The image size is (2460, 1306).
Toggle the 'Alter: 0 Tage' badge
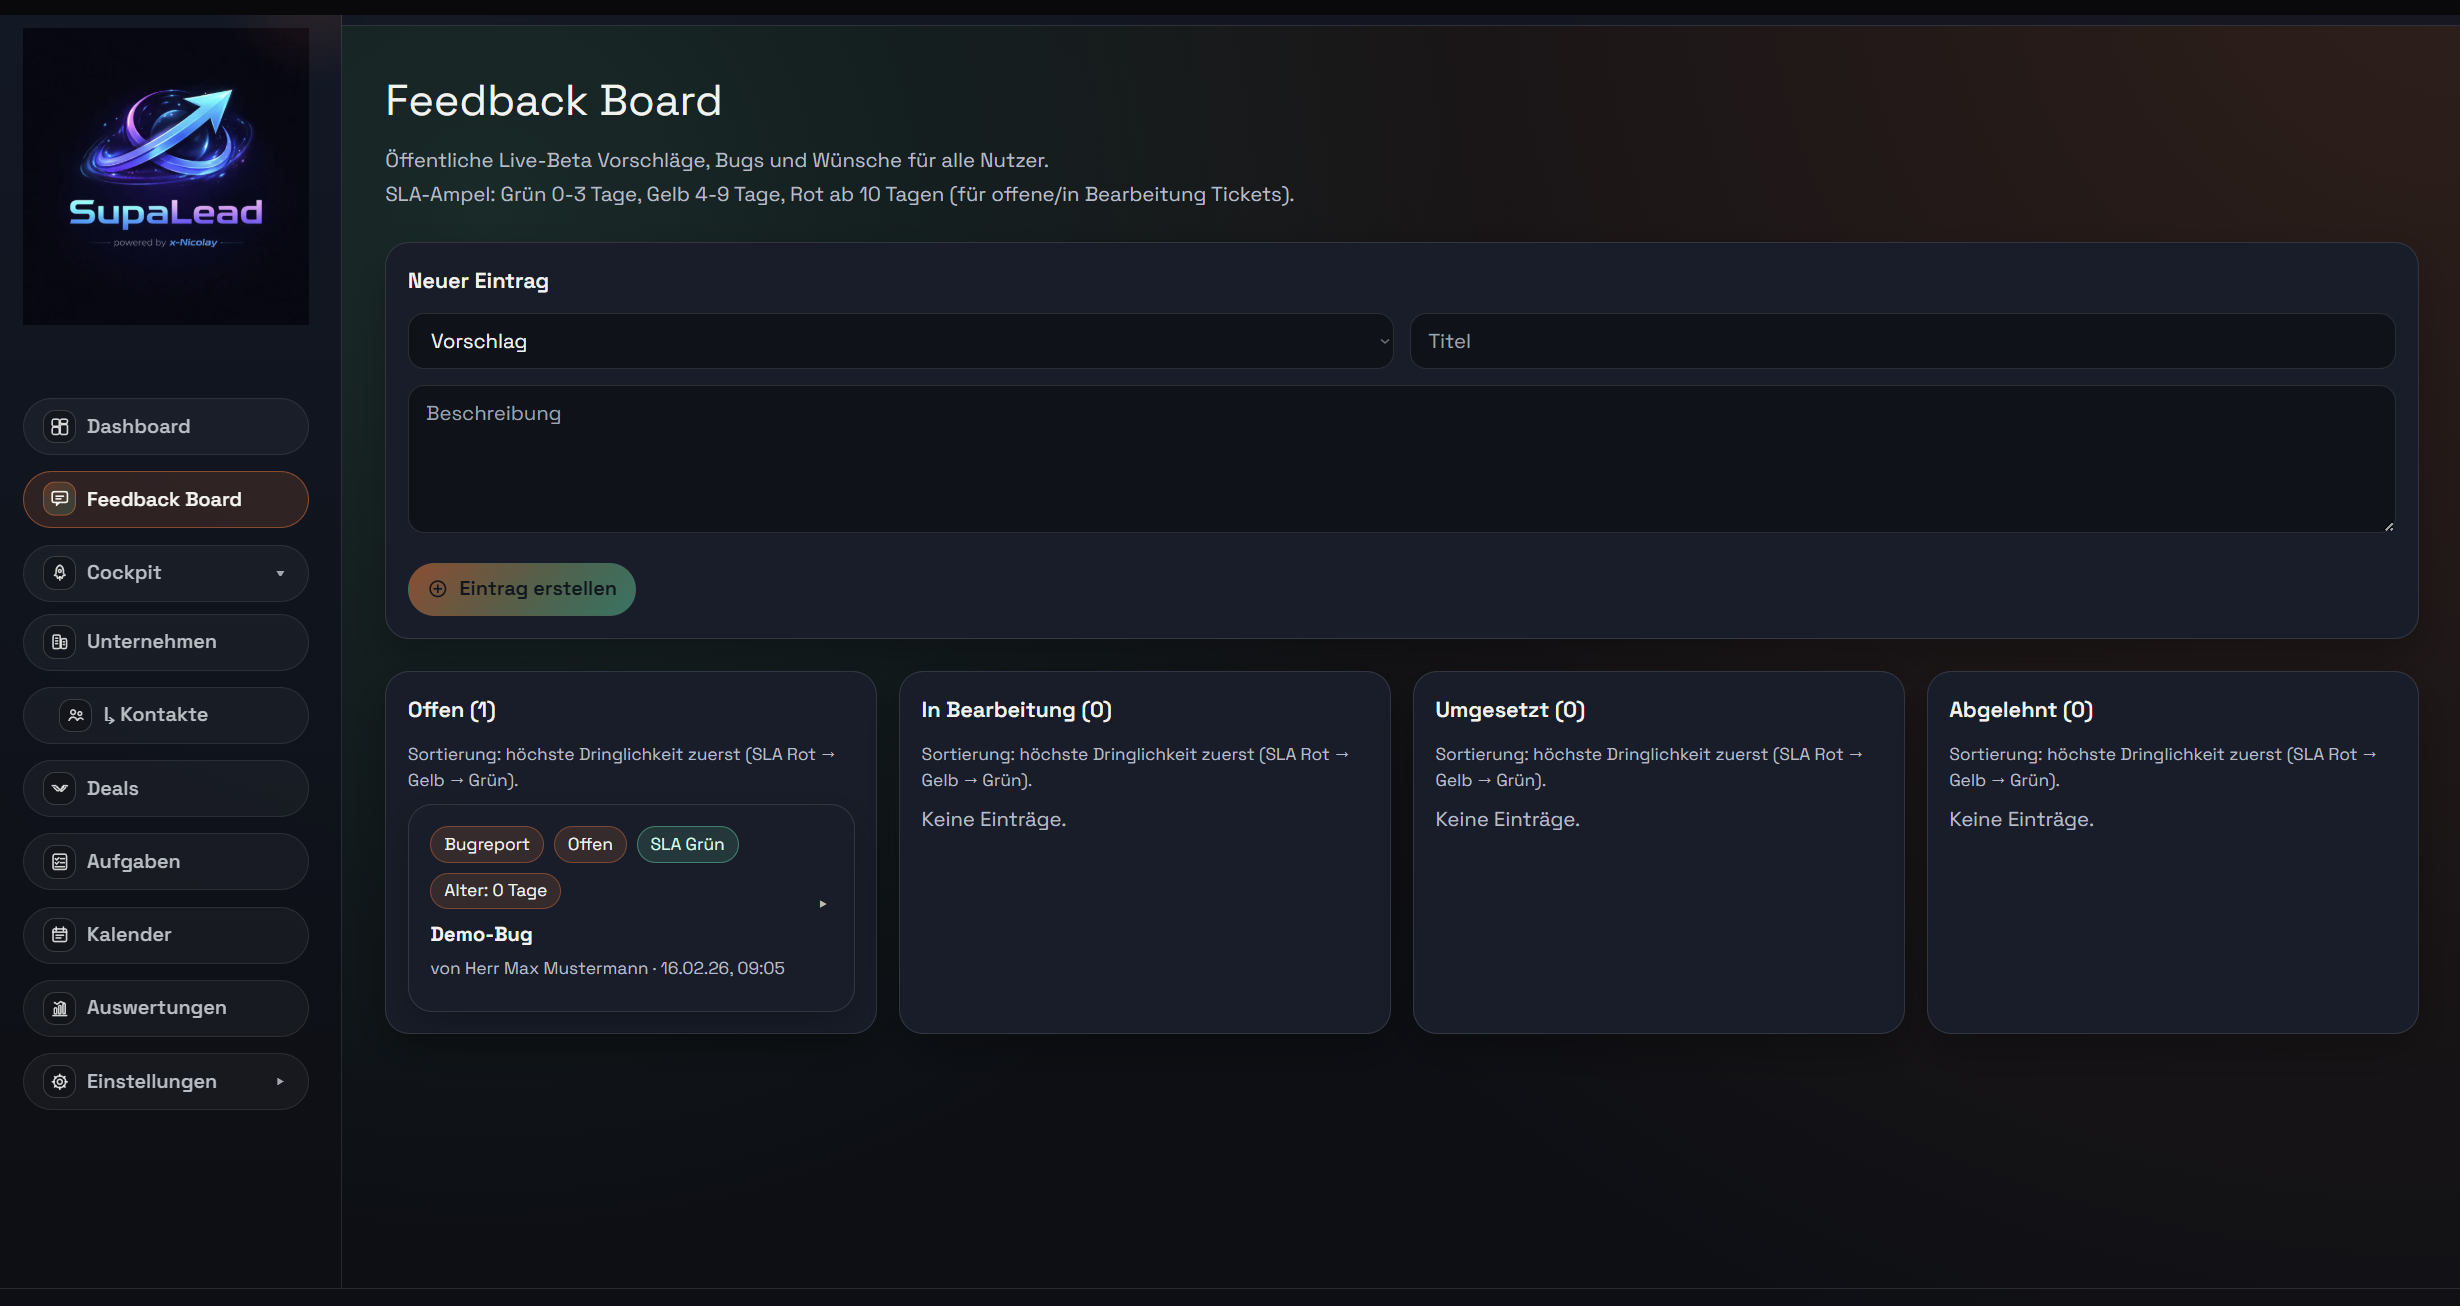tap(494, 890)
